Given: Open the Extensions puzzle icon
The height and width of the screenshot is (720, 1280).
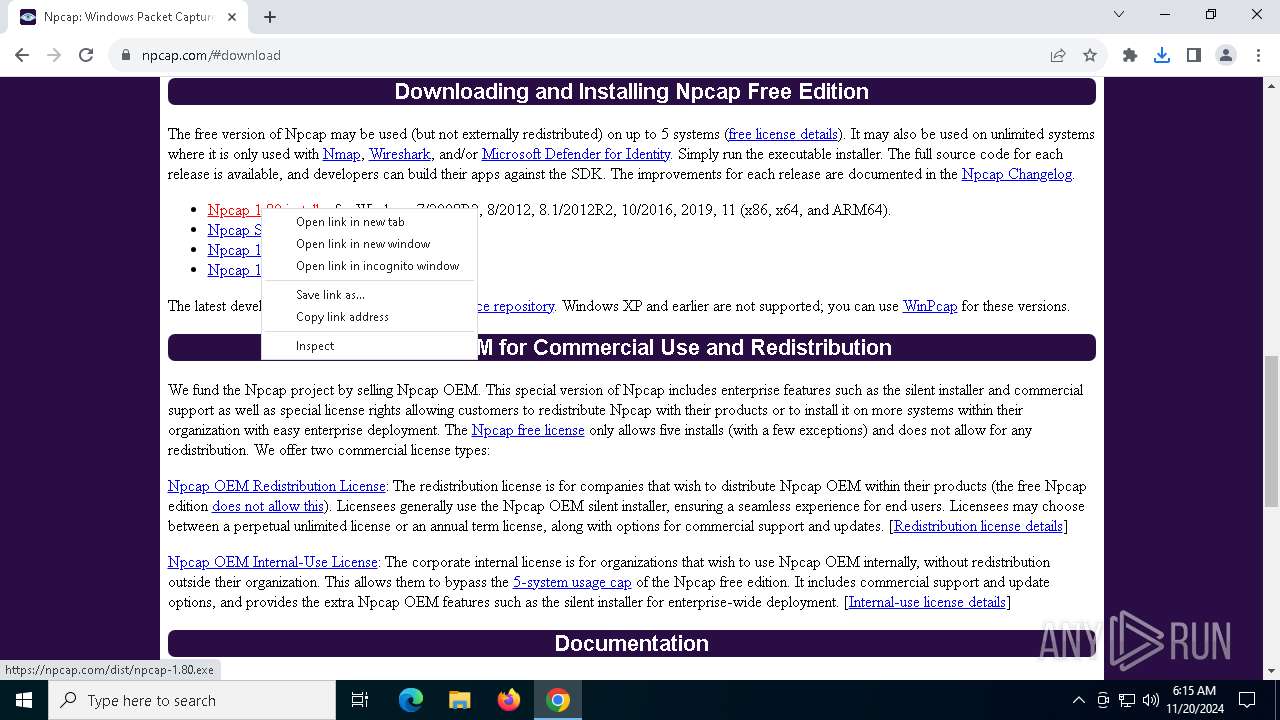Looking at the screenshot, I should (x=1130, y=55).
